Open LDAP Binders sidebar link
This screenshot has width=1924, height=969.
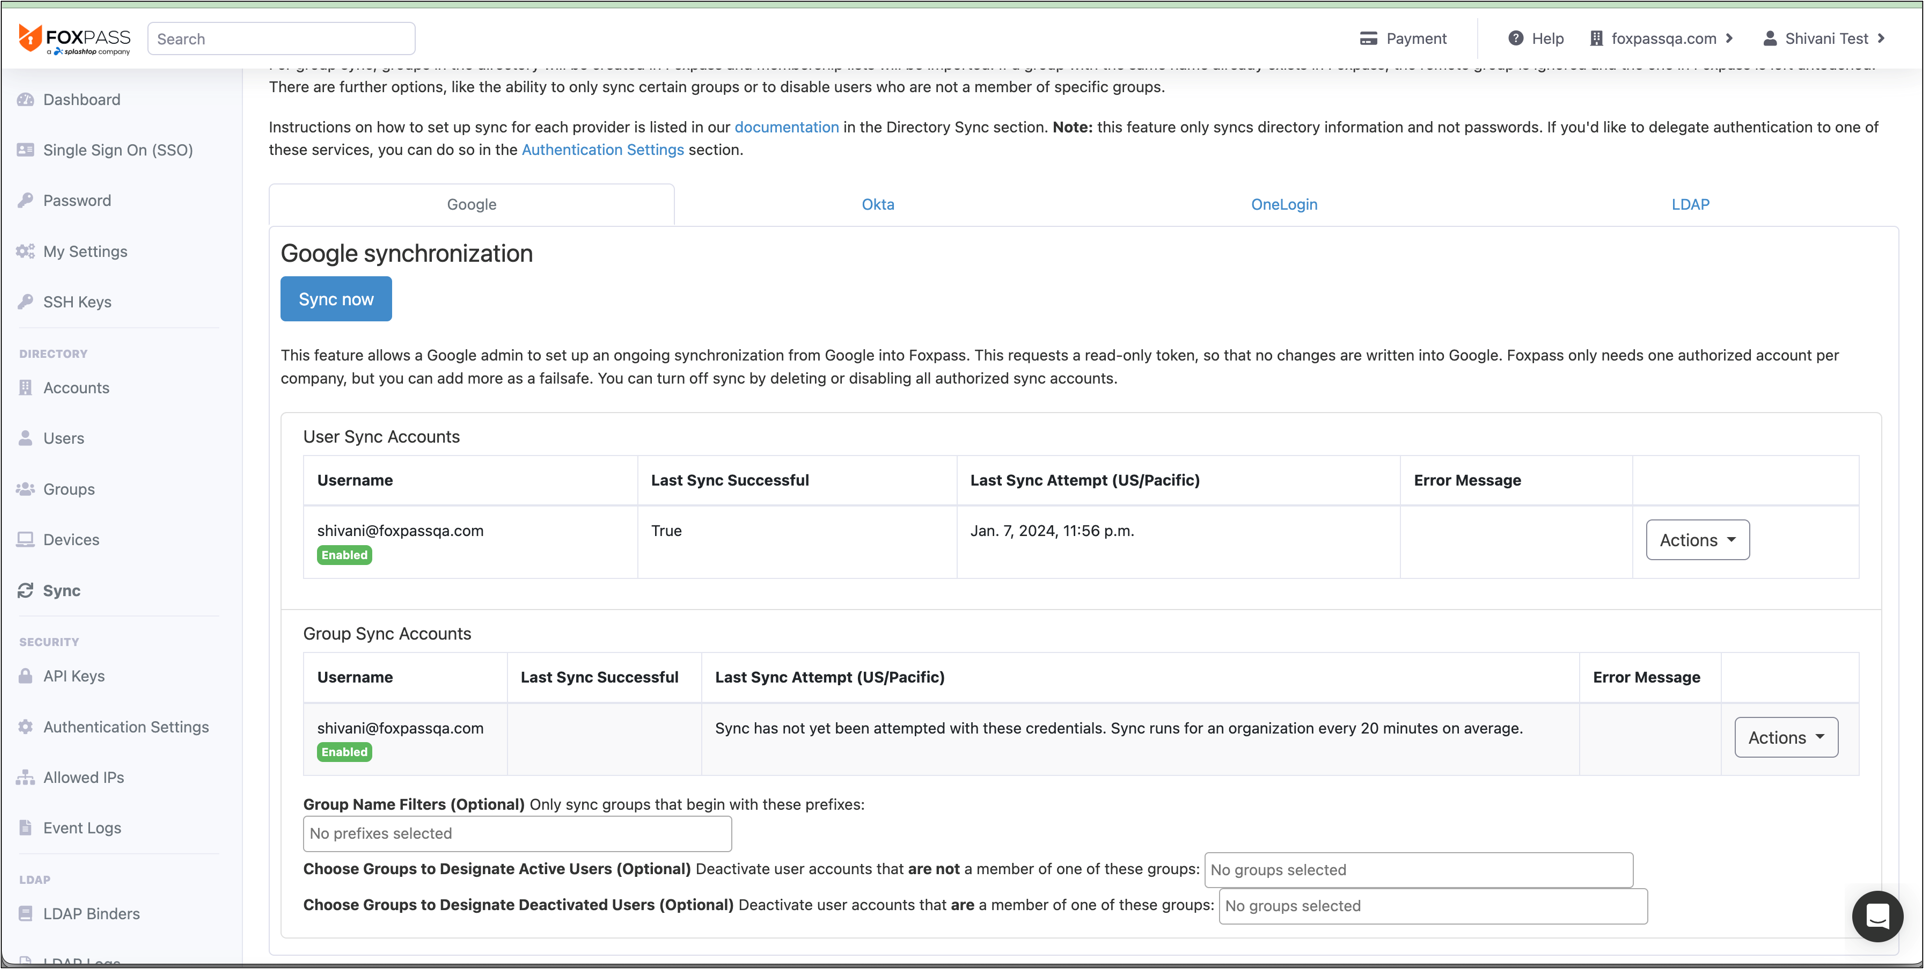pos(92,914)
